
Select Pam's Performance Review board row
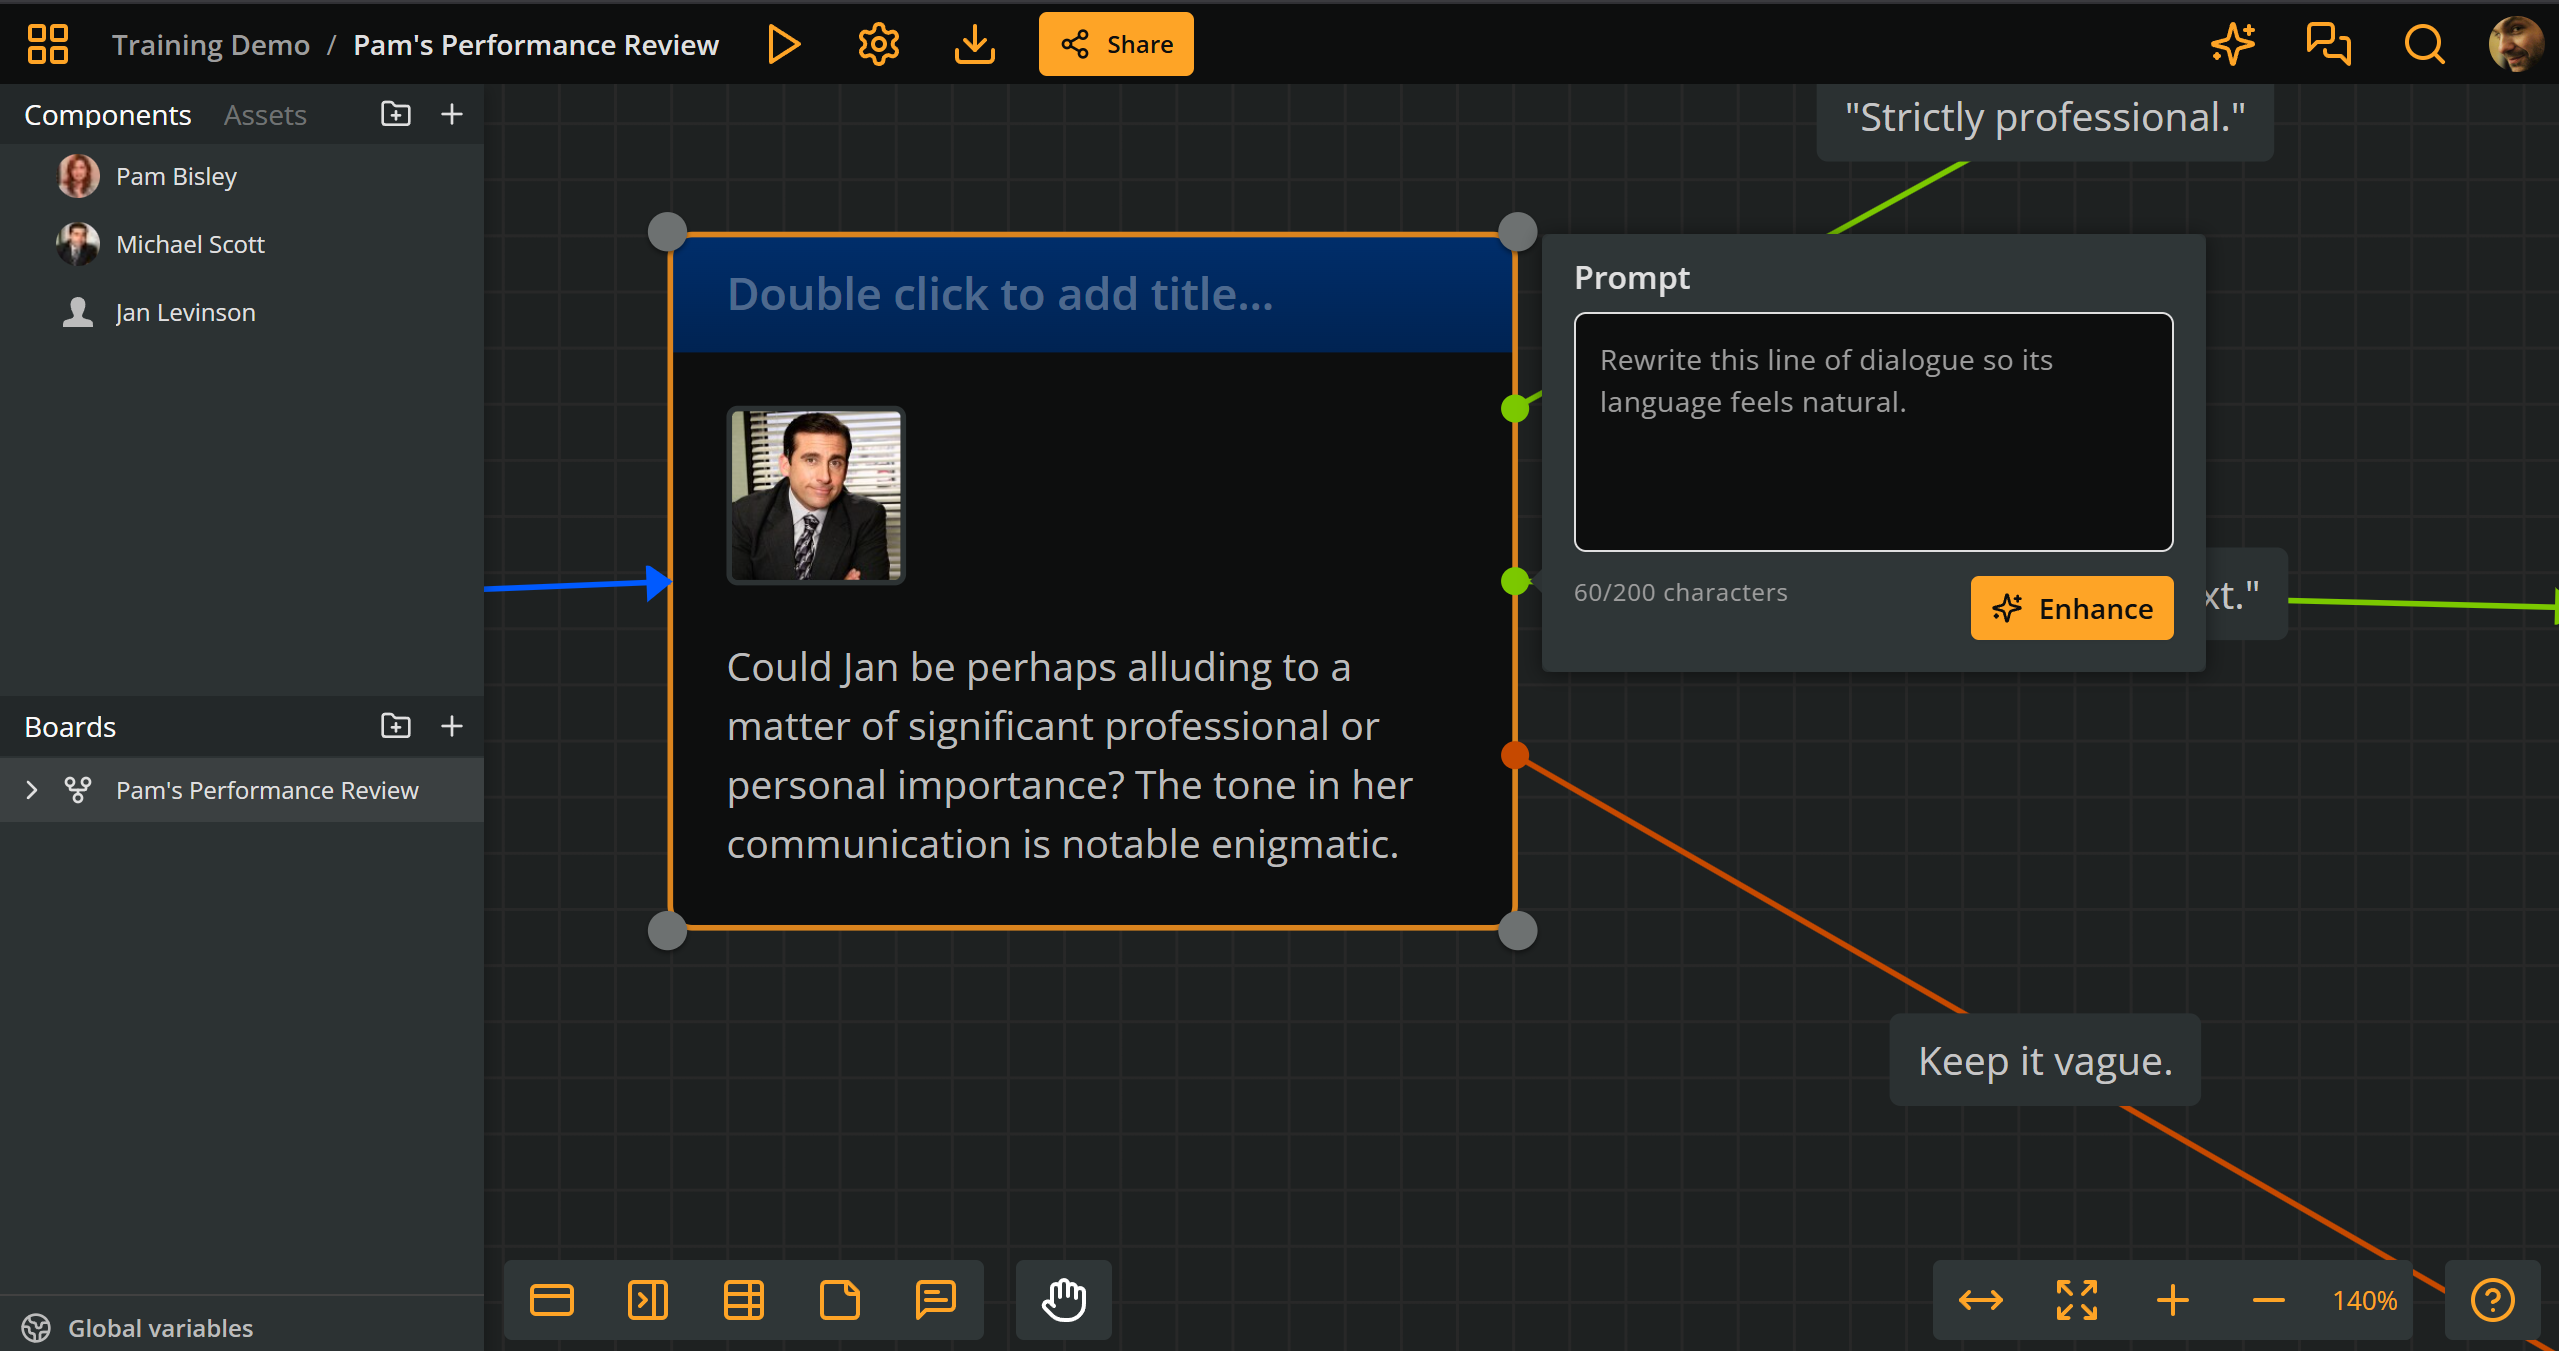[242, 790]
